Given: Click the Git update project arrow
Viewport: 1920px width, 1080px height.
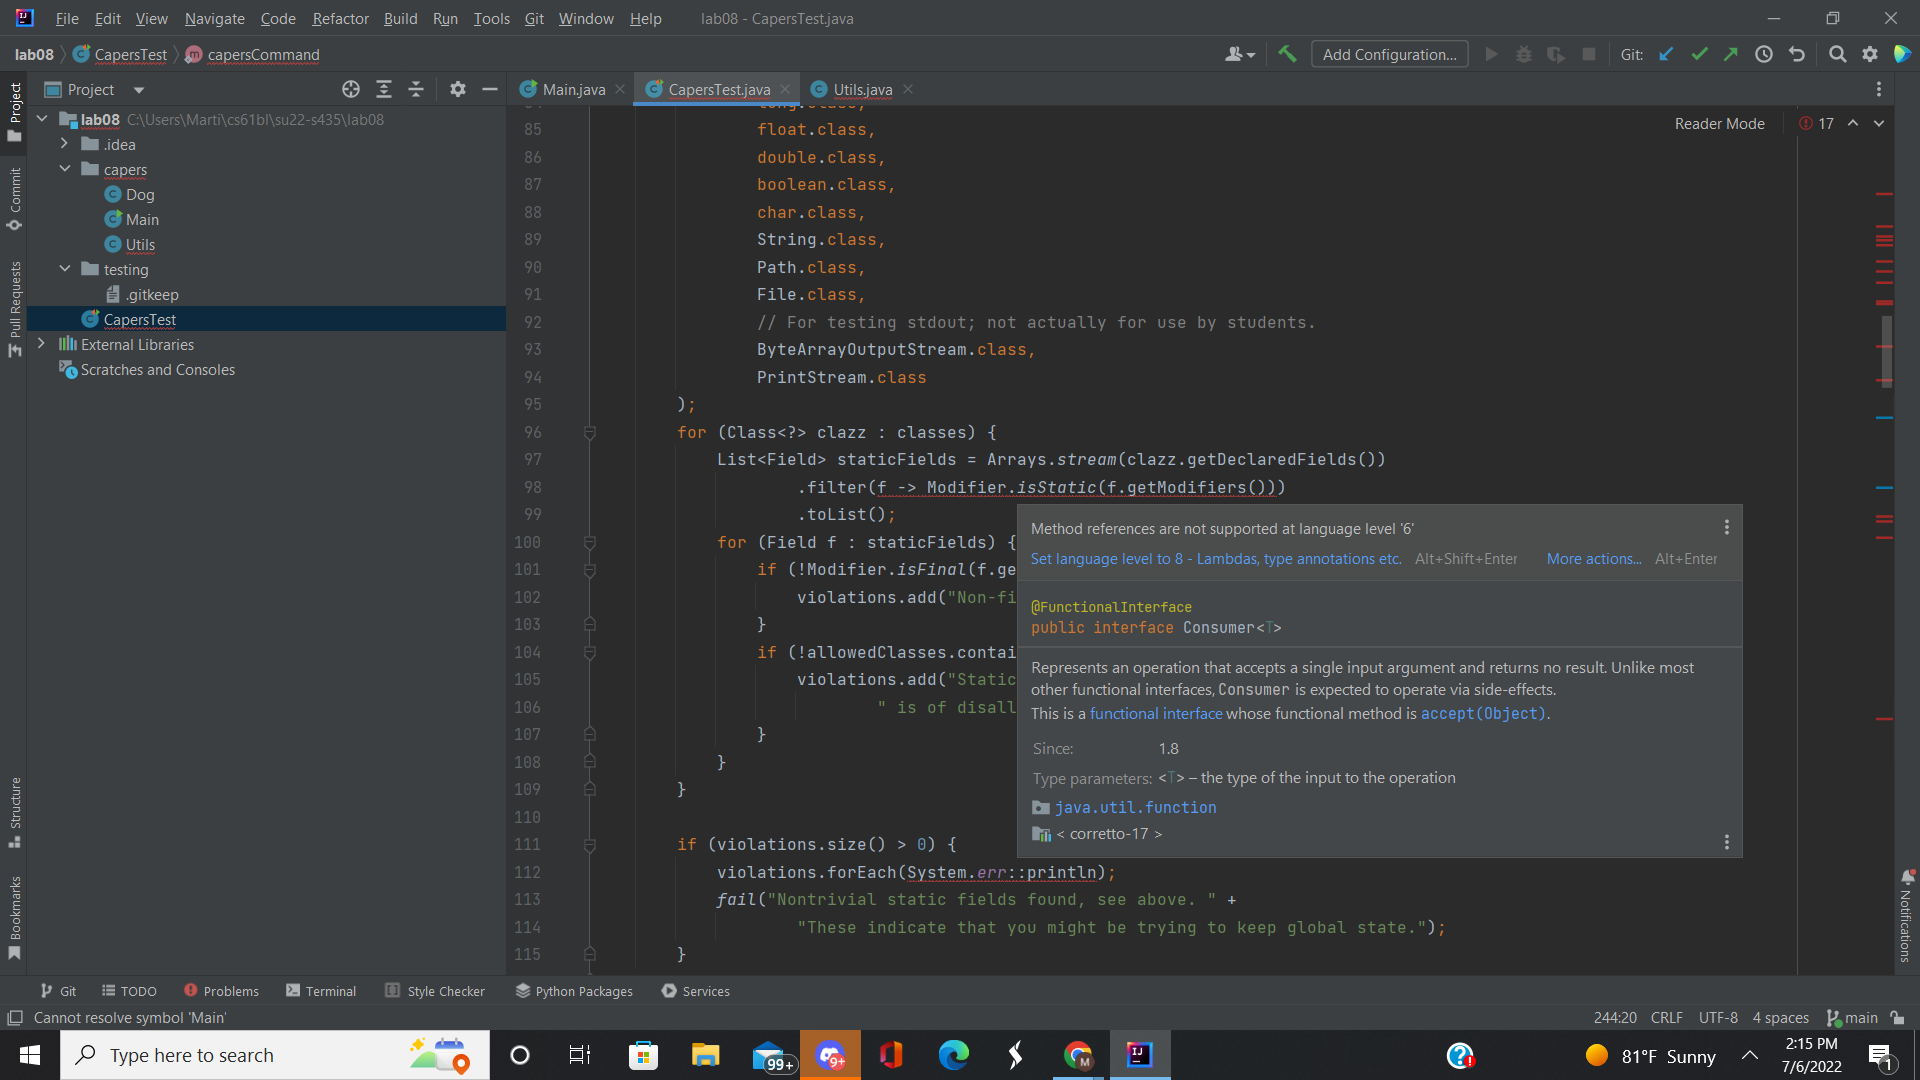Looking at the screenshot, I should [1666, 54].
